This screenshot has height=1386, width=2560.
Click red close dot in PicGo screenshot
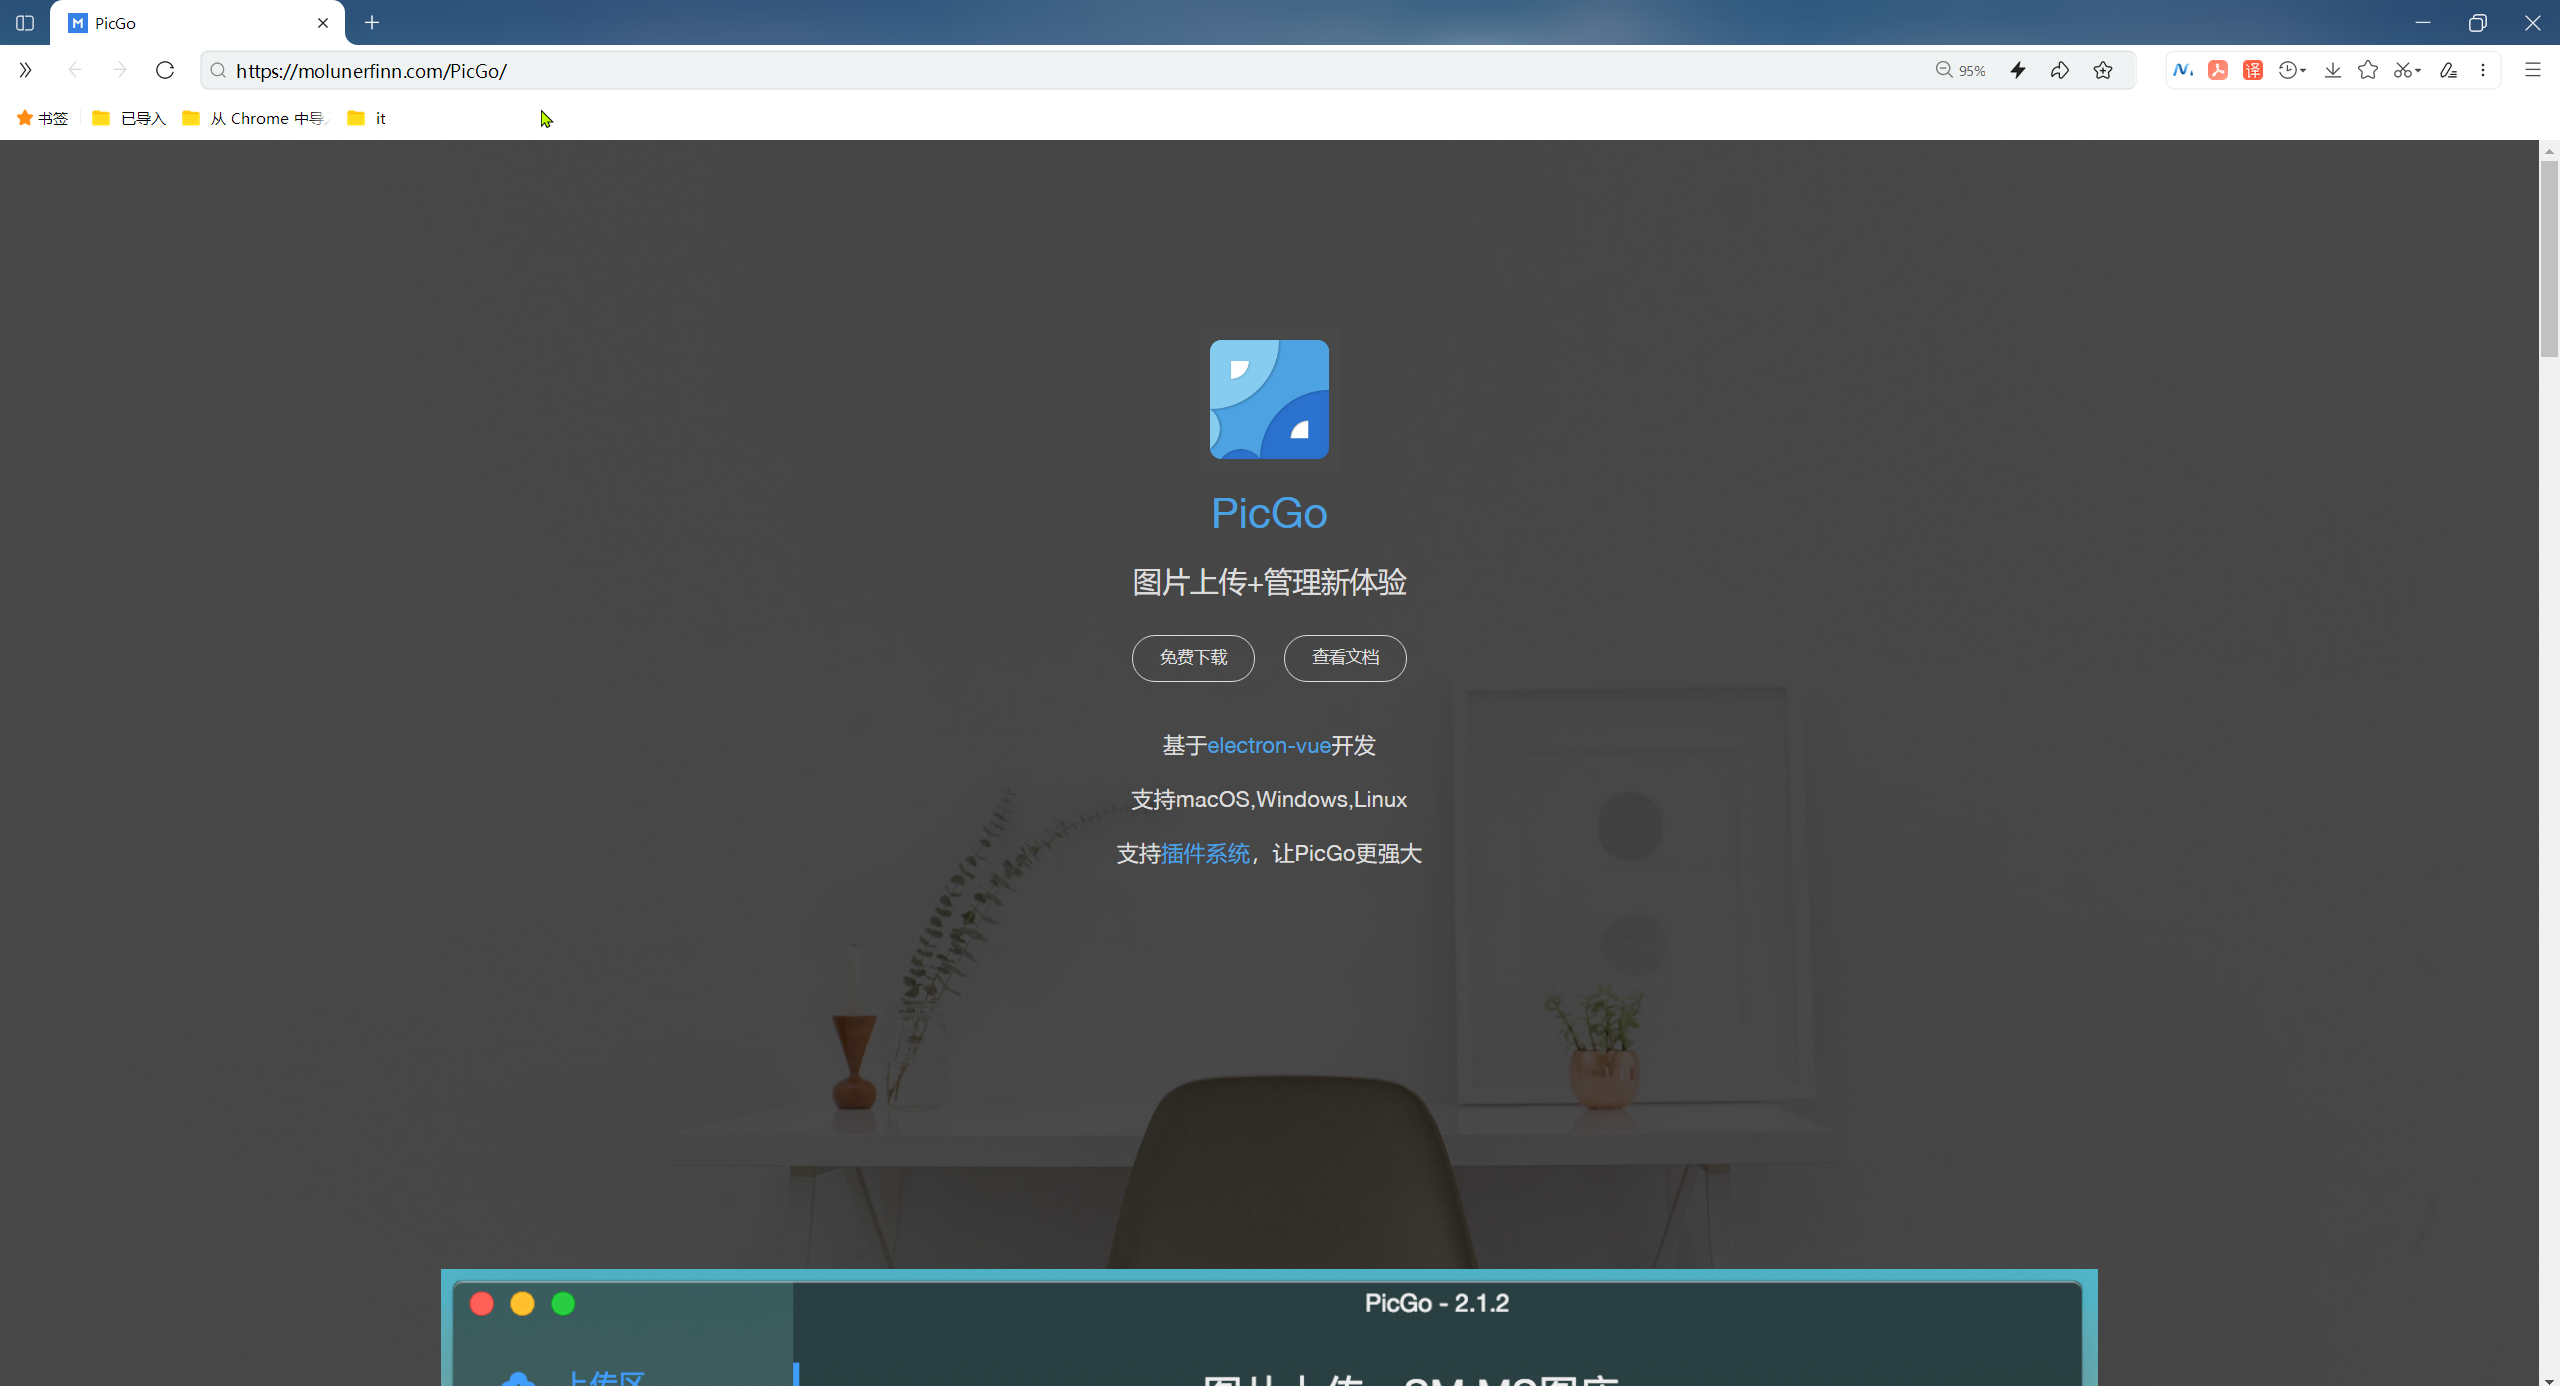tap(482, 1303)
